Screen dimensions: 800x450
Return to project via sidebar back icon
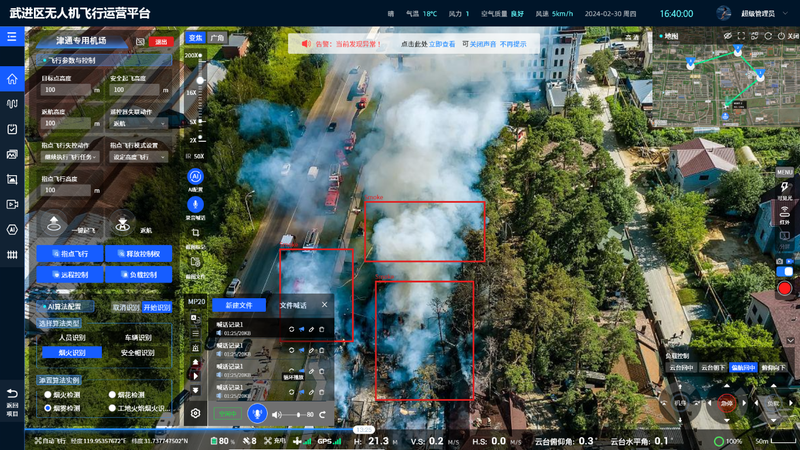point(12,393)
